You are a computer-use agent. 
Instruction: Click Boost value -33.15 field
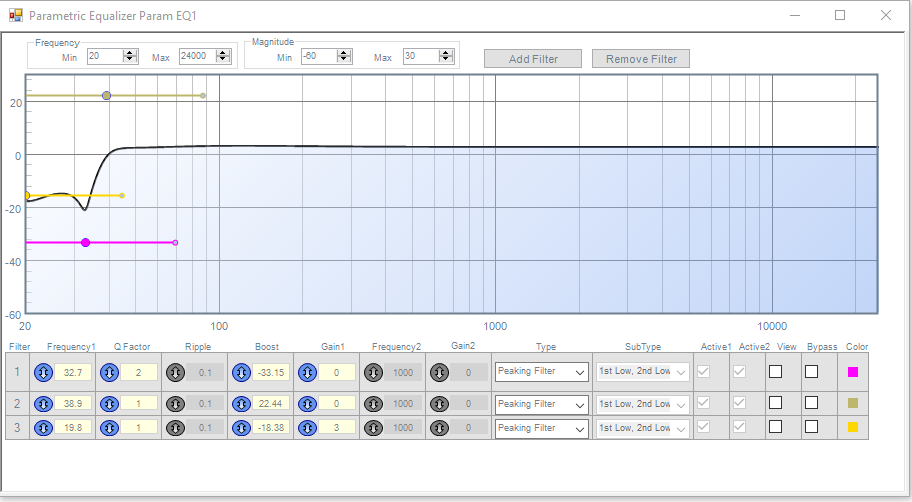pyautogui.click(x=271, y=372)
